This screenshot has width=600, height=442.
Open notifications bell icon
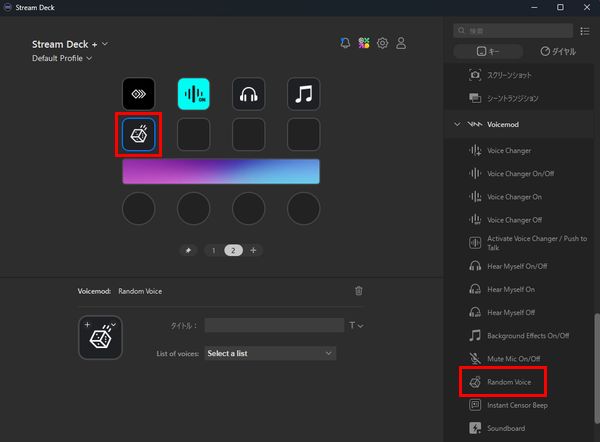point(345,43)
